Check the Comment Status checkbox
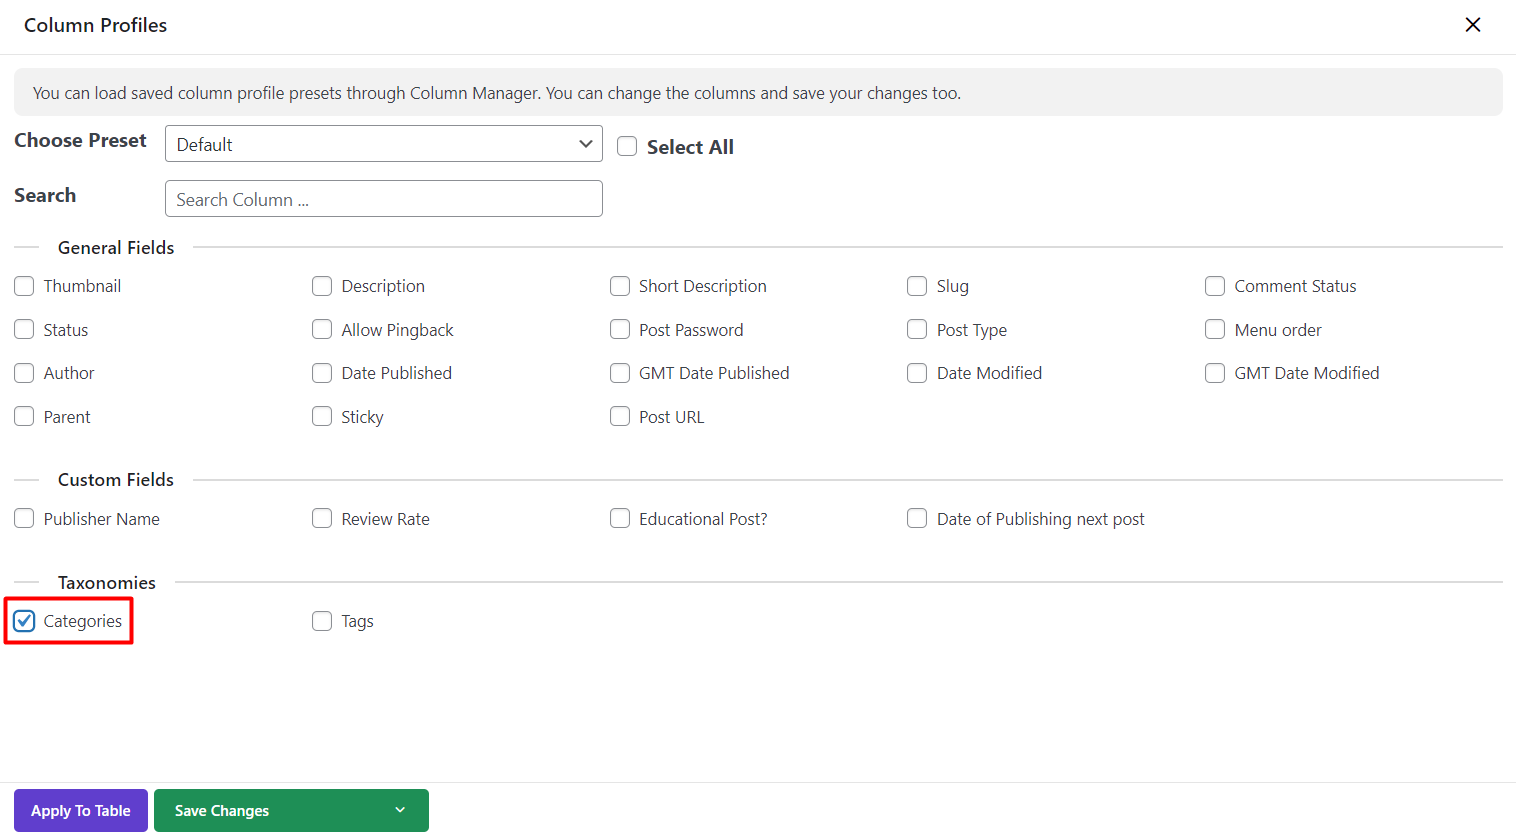 pyautogui.click(x=1215, y=286)
